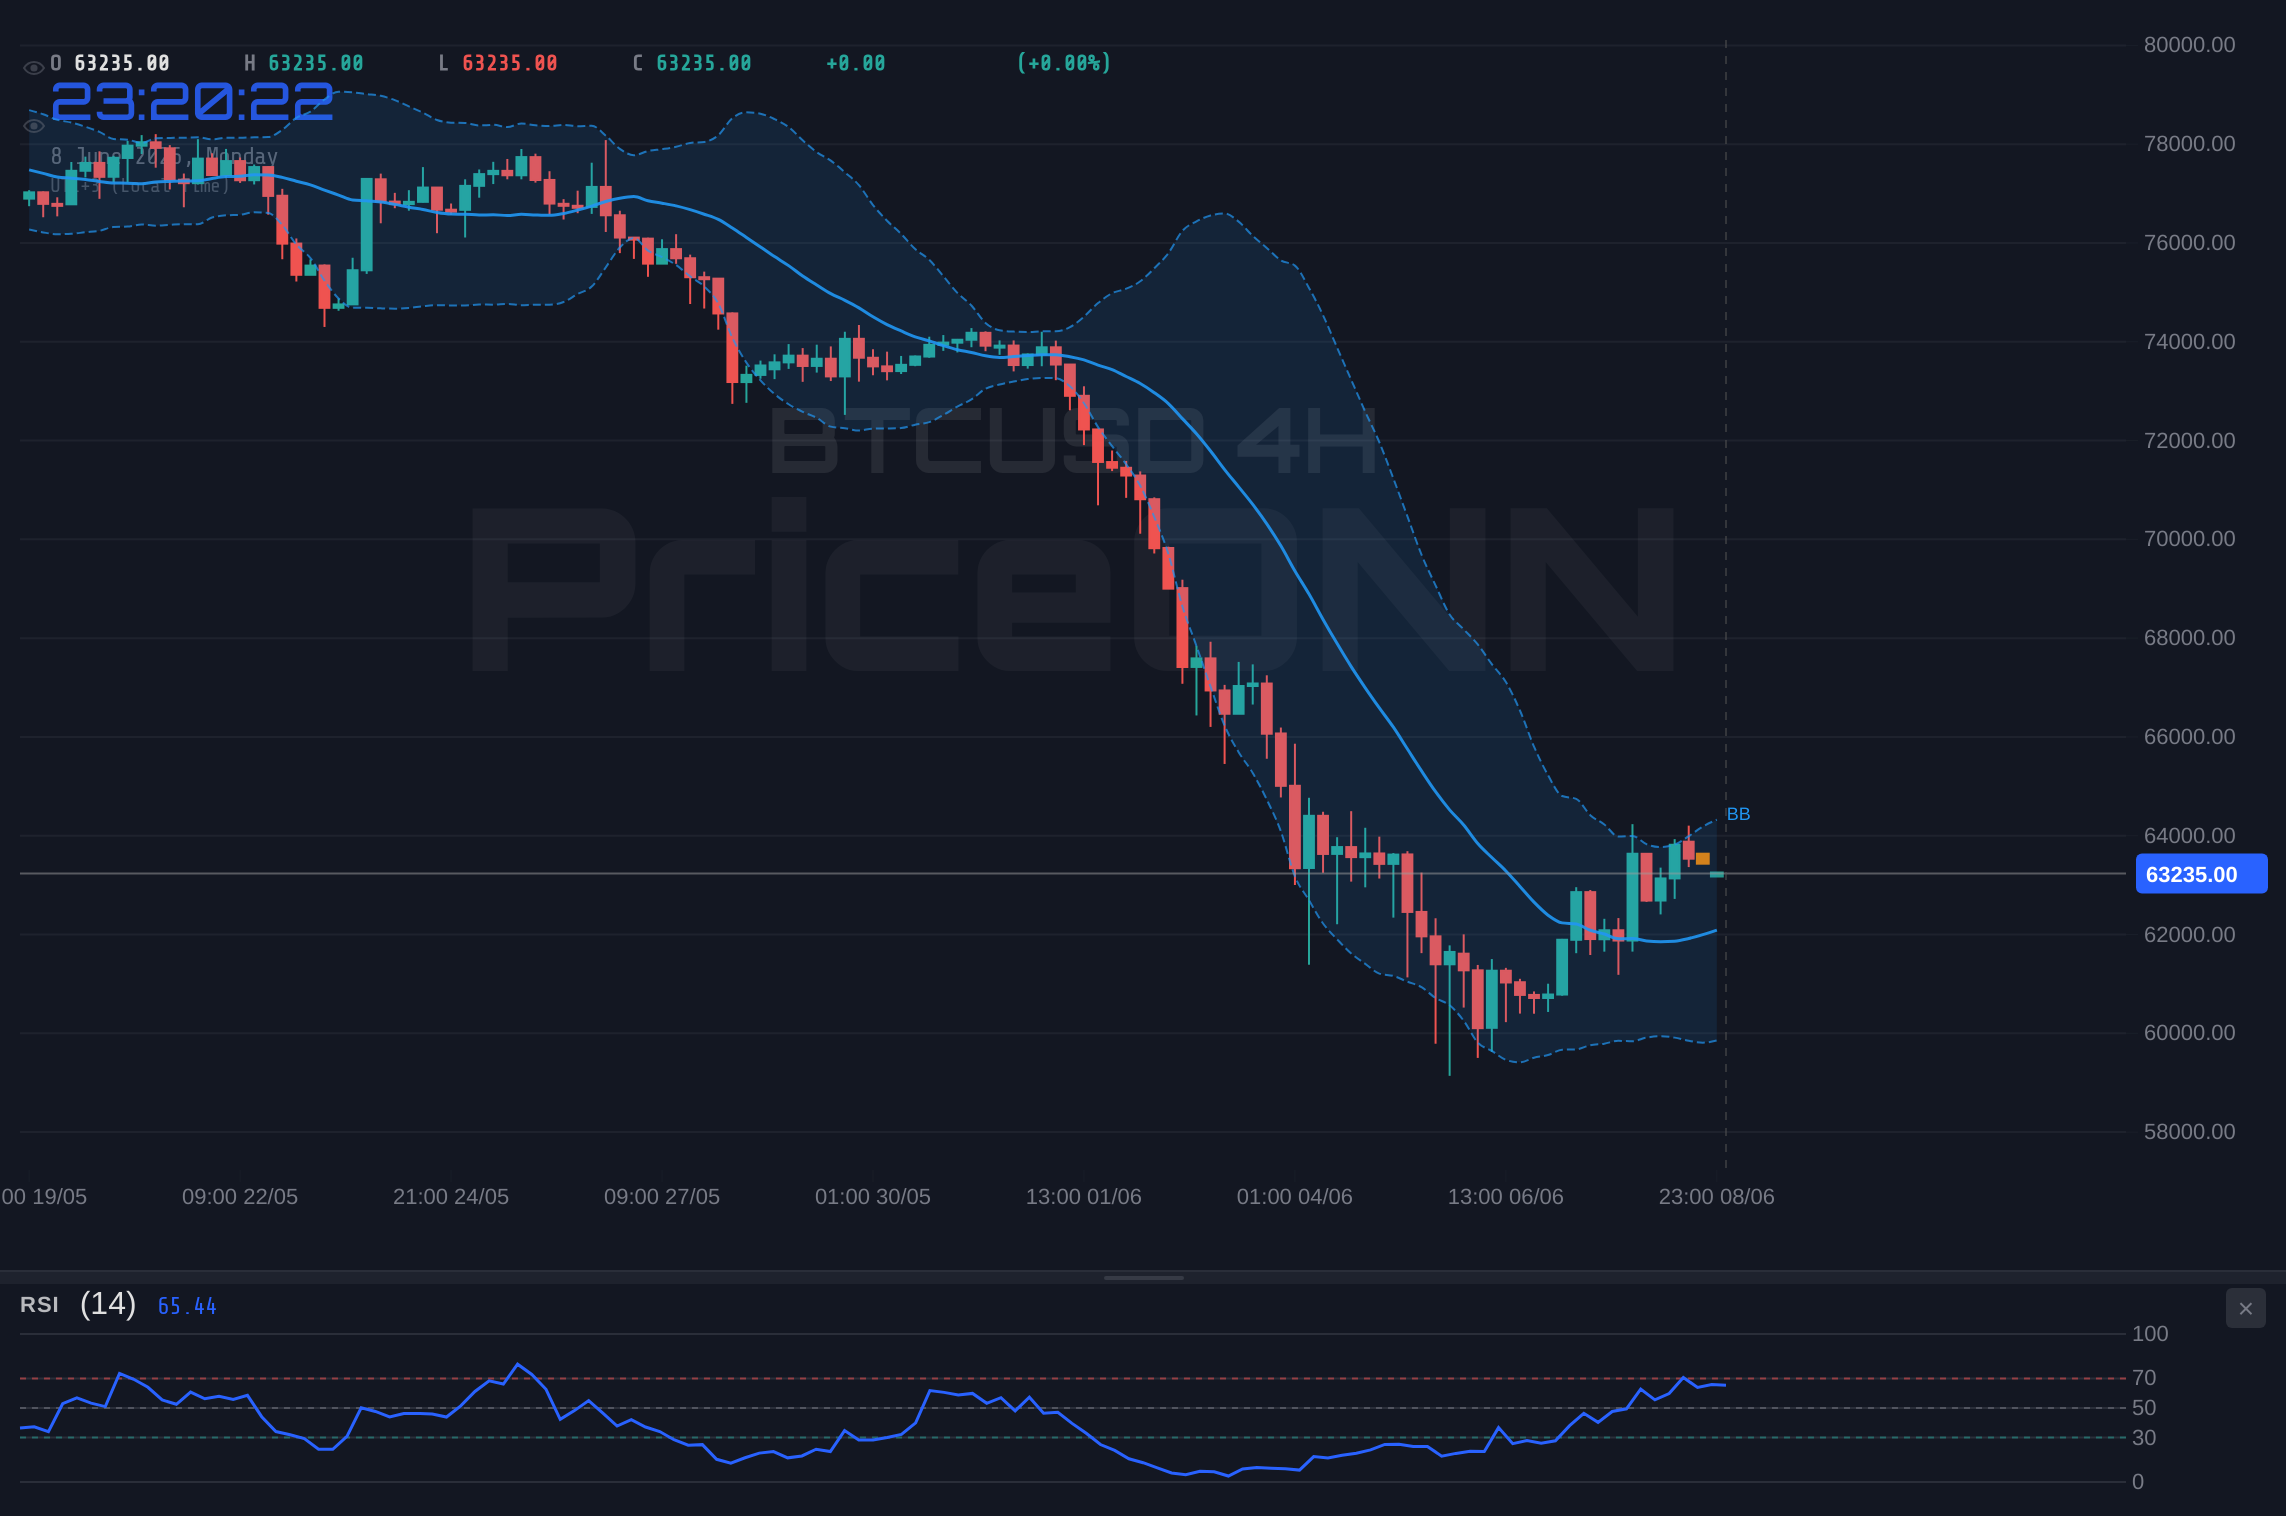The height and width of the screenshot is (1516, 2286).
Task: Click the RSI indicator title
Action: click(x=39, y=1305)
